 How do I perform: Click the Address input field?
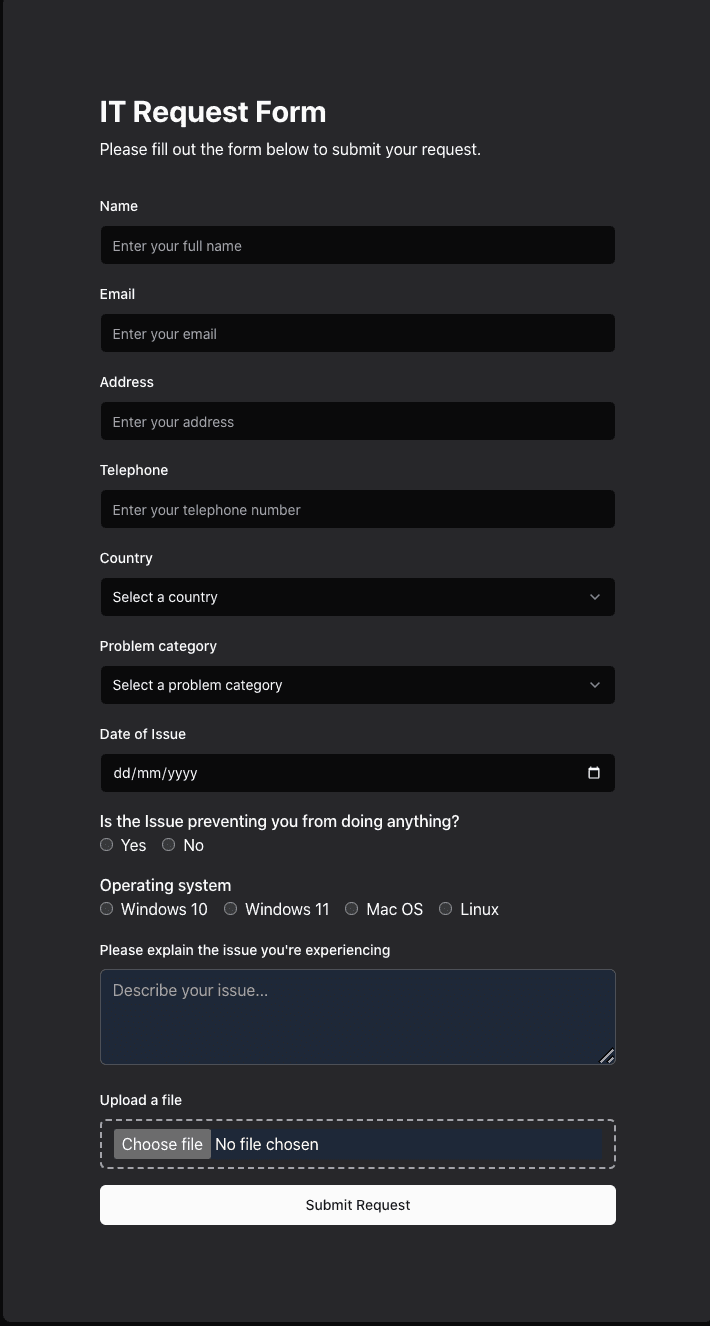[x=357, y=421]
